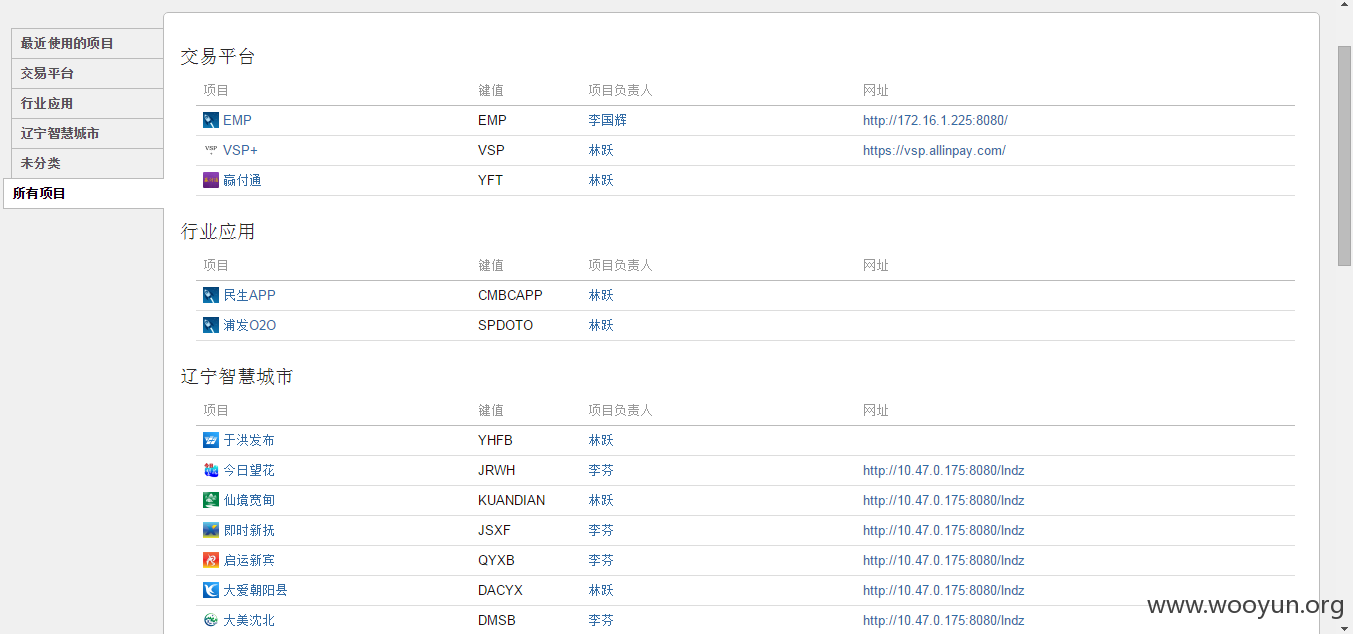Open the 仙境宽甸 row URL
Image resolution: width=1353 pixels, height=634 pixels.
pyautogui.click(x=944, y=500)
